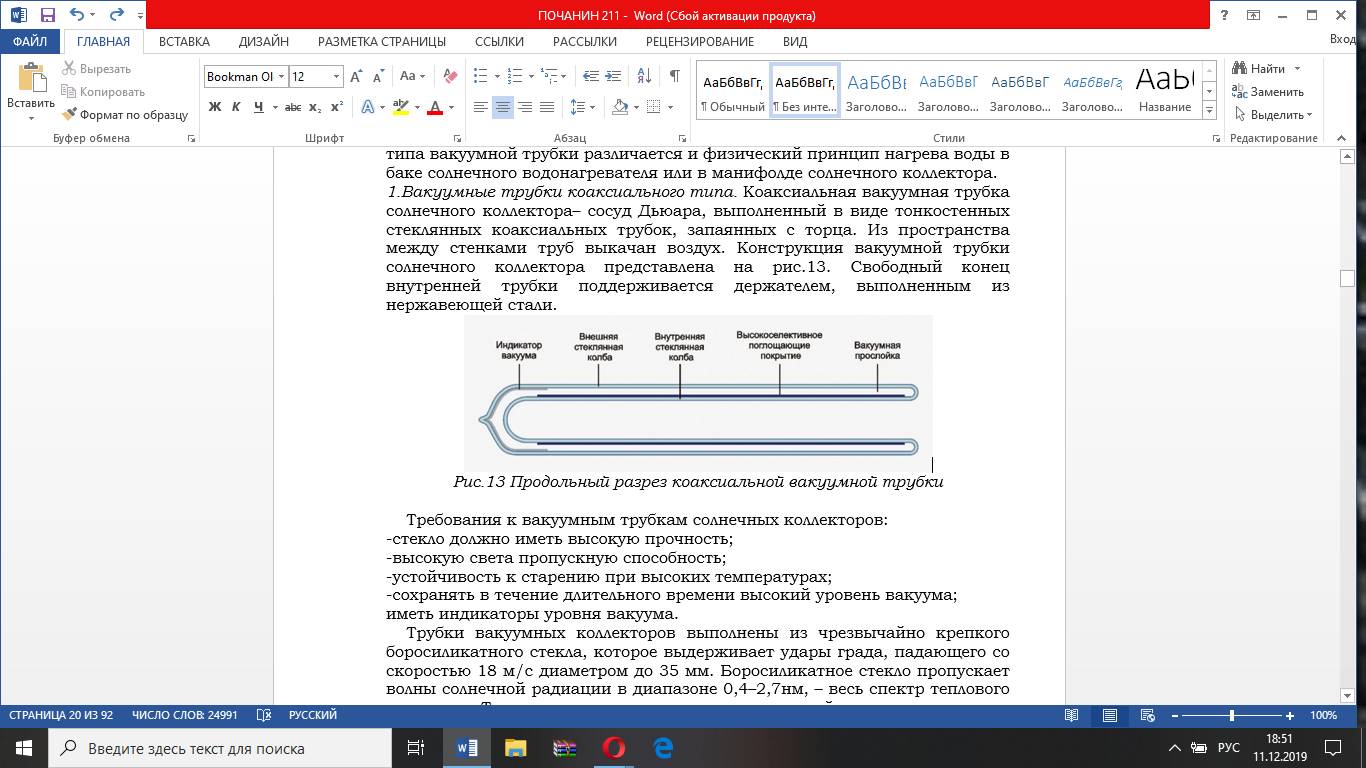Click the Format Painter brush icon
The height and width of the screenshot is (768, 1366).
pyautogui.click(x=69, y=115)
